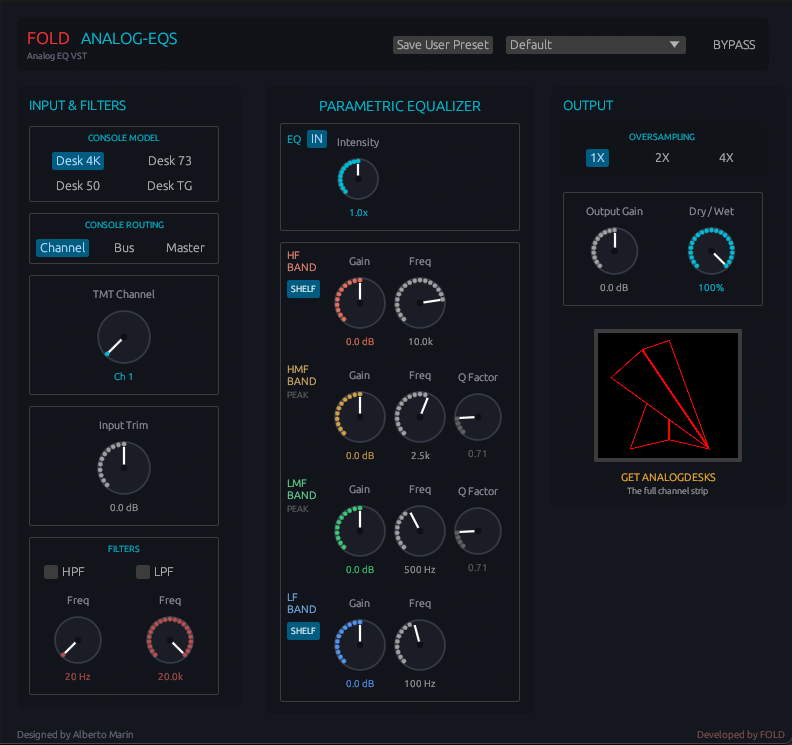Click the 100% Dry/Wet value
The image size is (792, 745).
[711, 288]
